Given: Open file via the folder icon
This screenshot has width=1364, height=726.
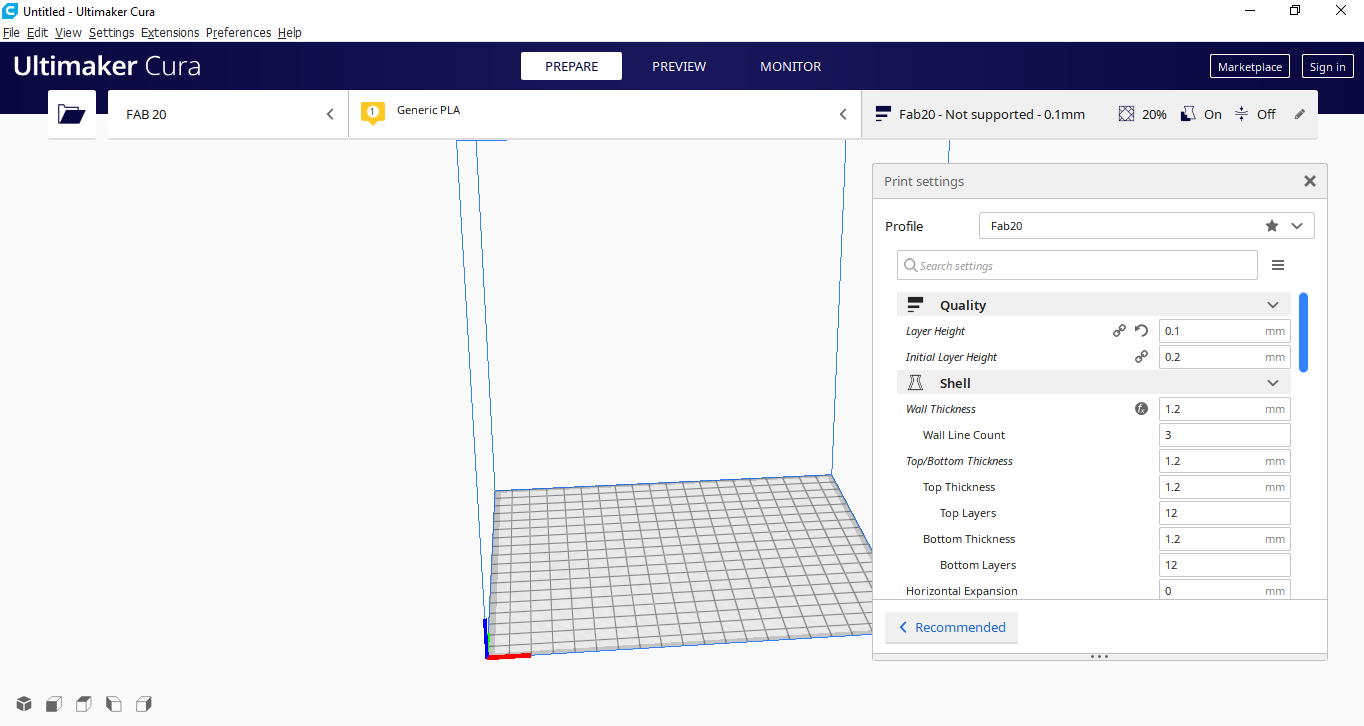Looking at the screenshot, I should pos(72,114).
